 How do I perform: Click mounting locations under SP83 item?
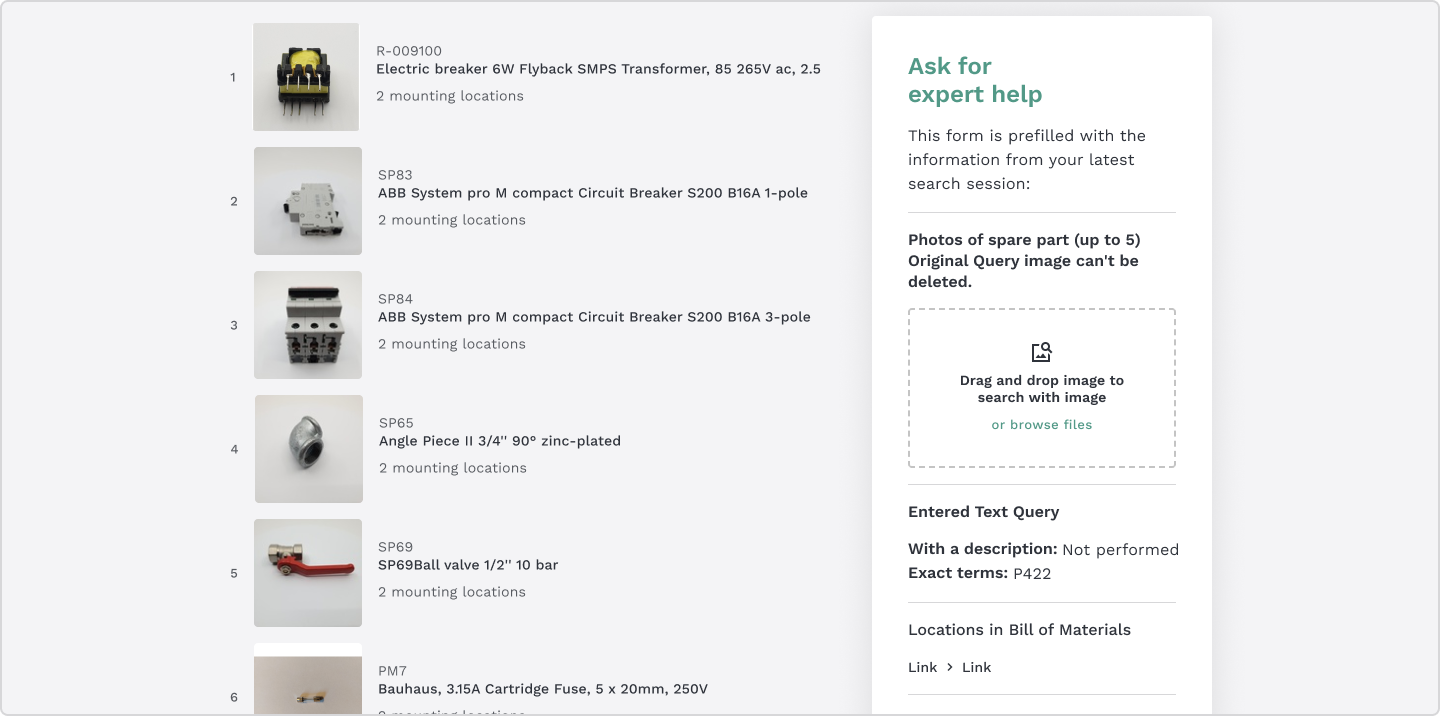coord(452,220)
